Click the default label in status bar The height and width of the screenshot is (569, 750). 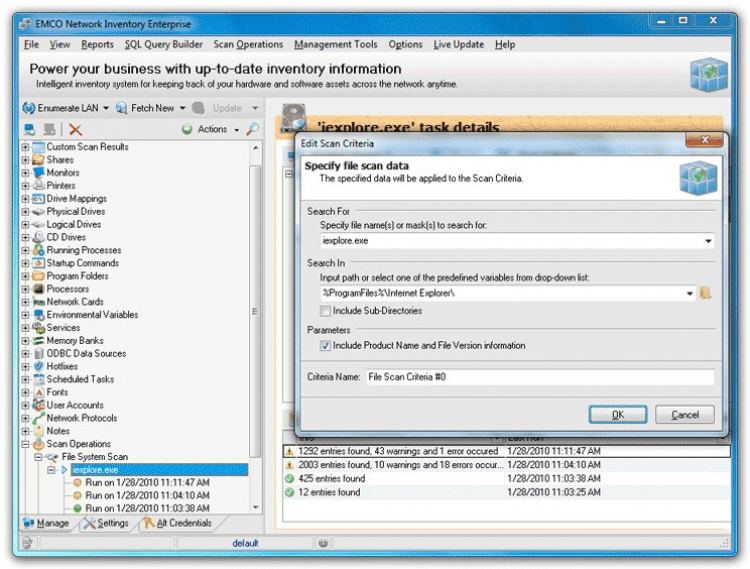click(x=245, y=543)
